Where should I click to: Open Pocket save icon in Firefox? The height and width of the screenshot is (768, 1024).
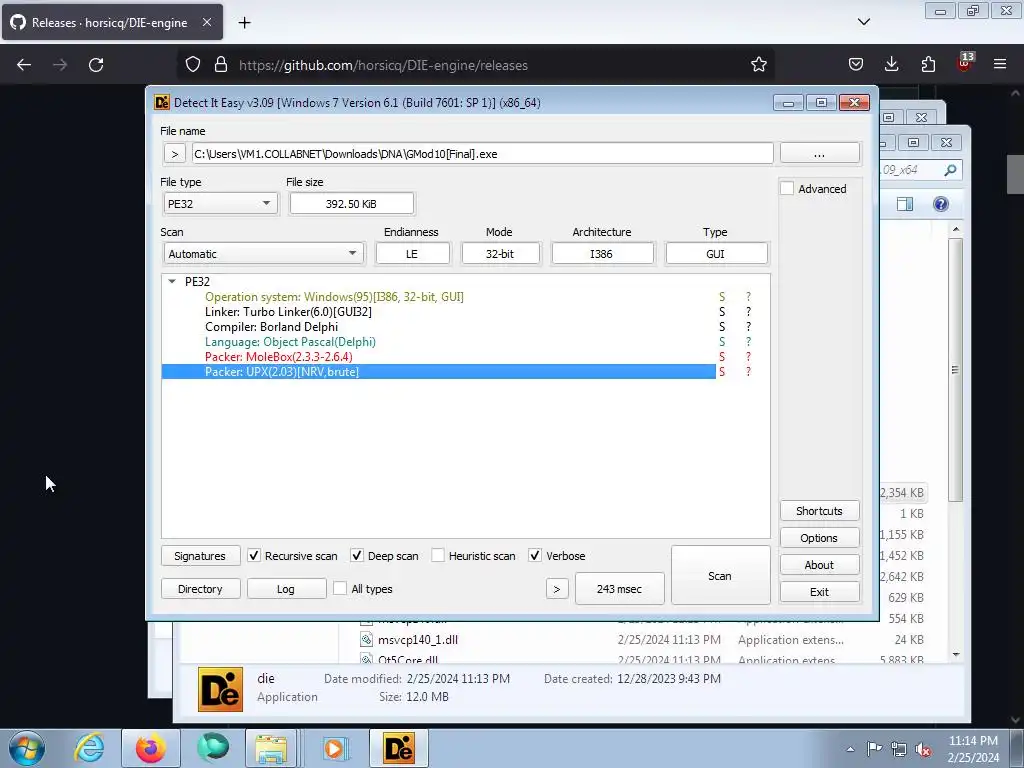click(856, 64)
